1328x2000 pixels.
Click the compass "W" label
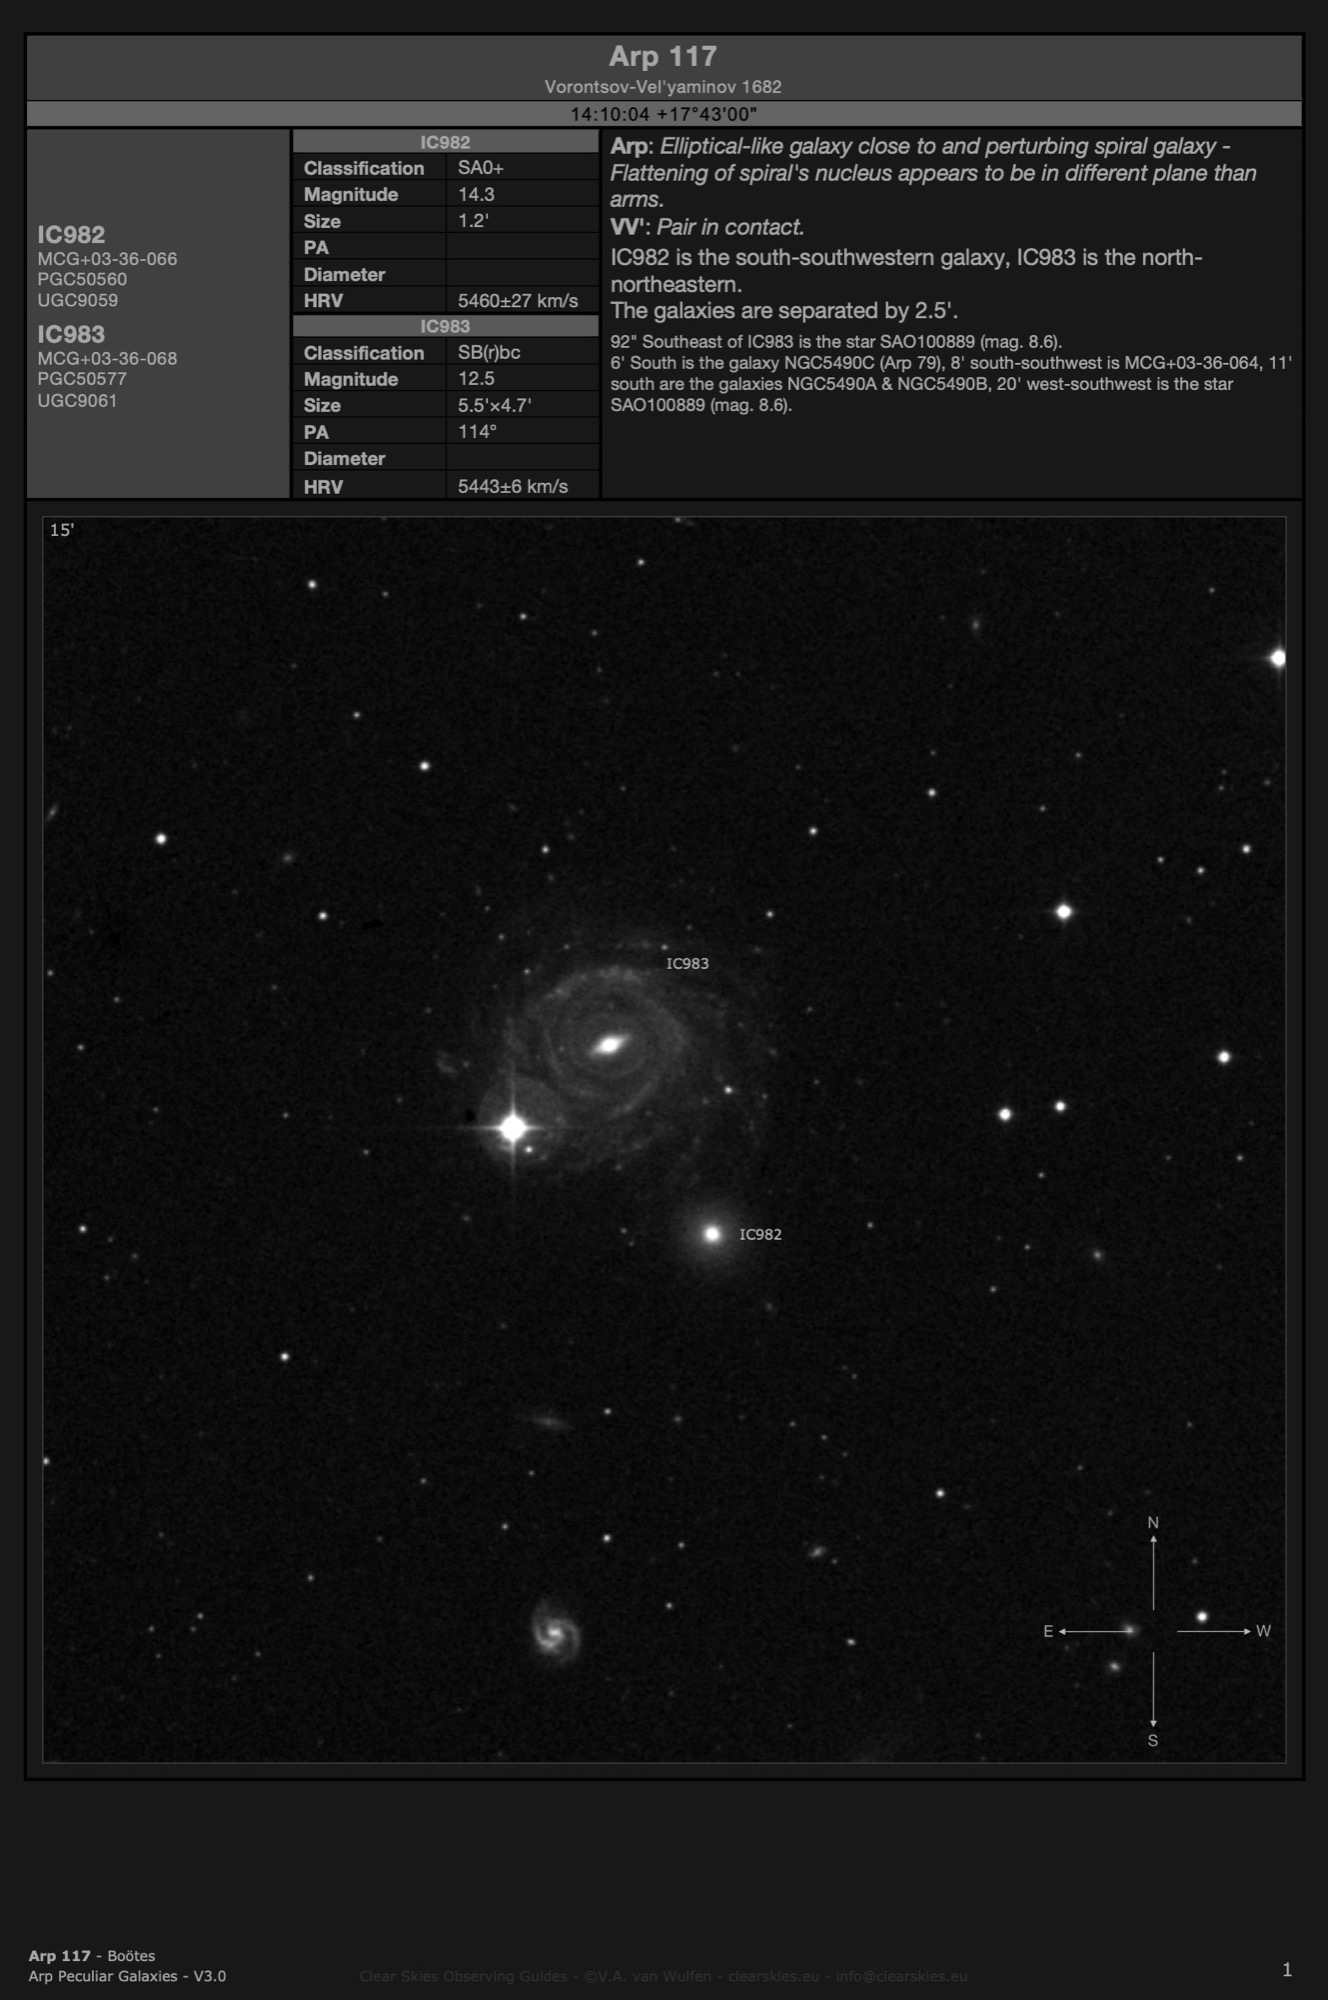tap(1263, 1631)
